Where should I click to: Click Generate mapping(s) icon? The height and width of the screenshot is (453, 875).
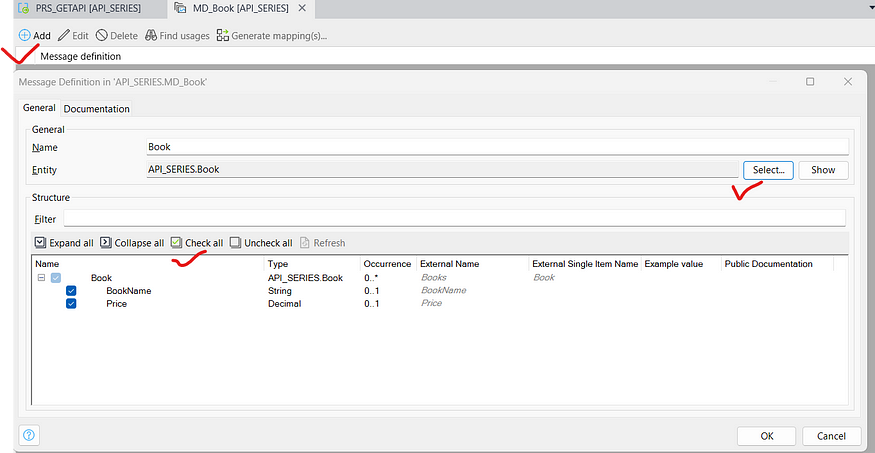click(x=223, y=36)
